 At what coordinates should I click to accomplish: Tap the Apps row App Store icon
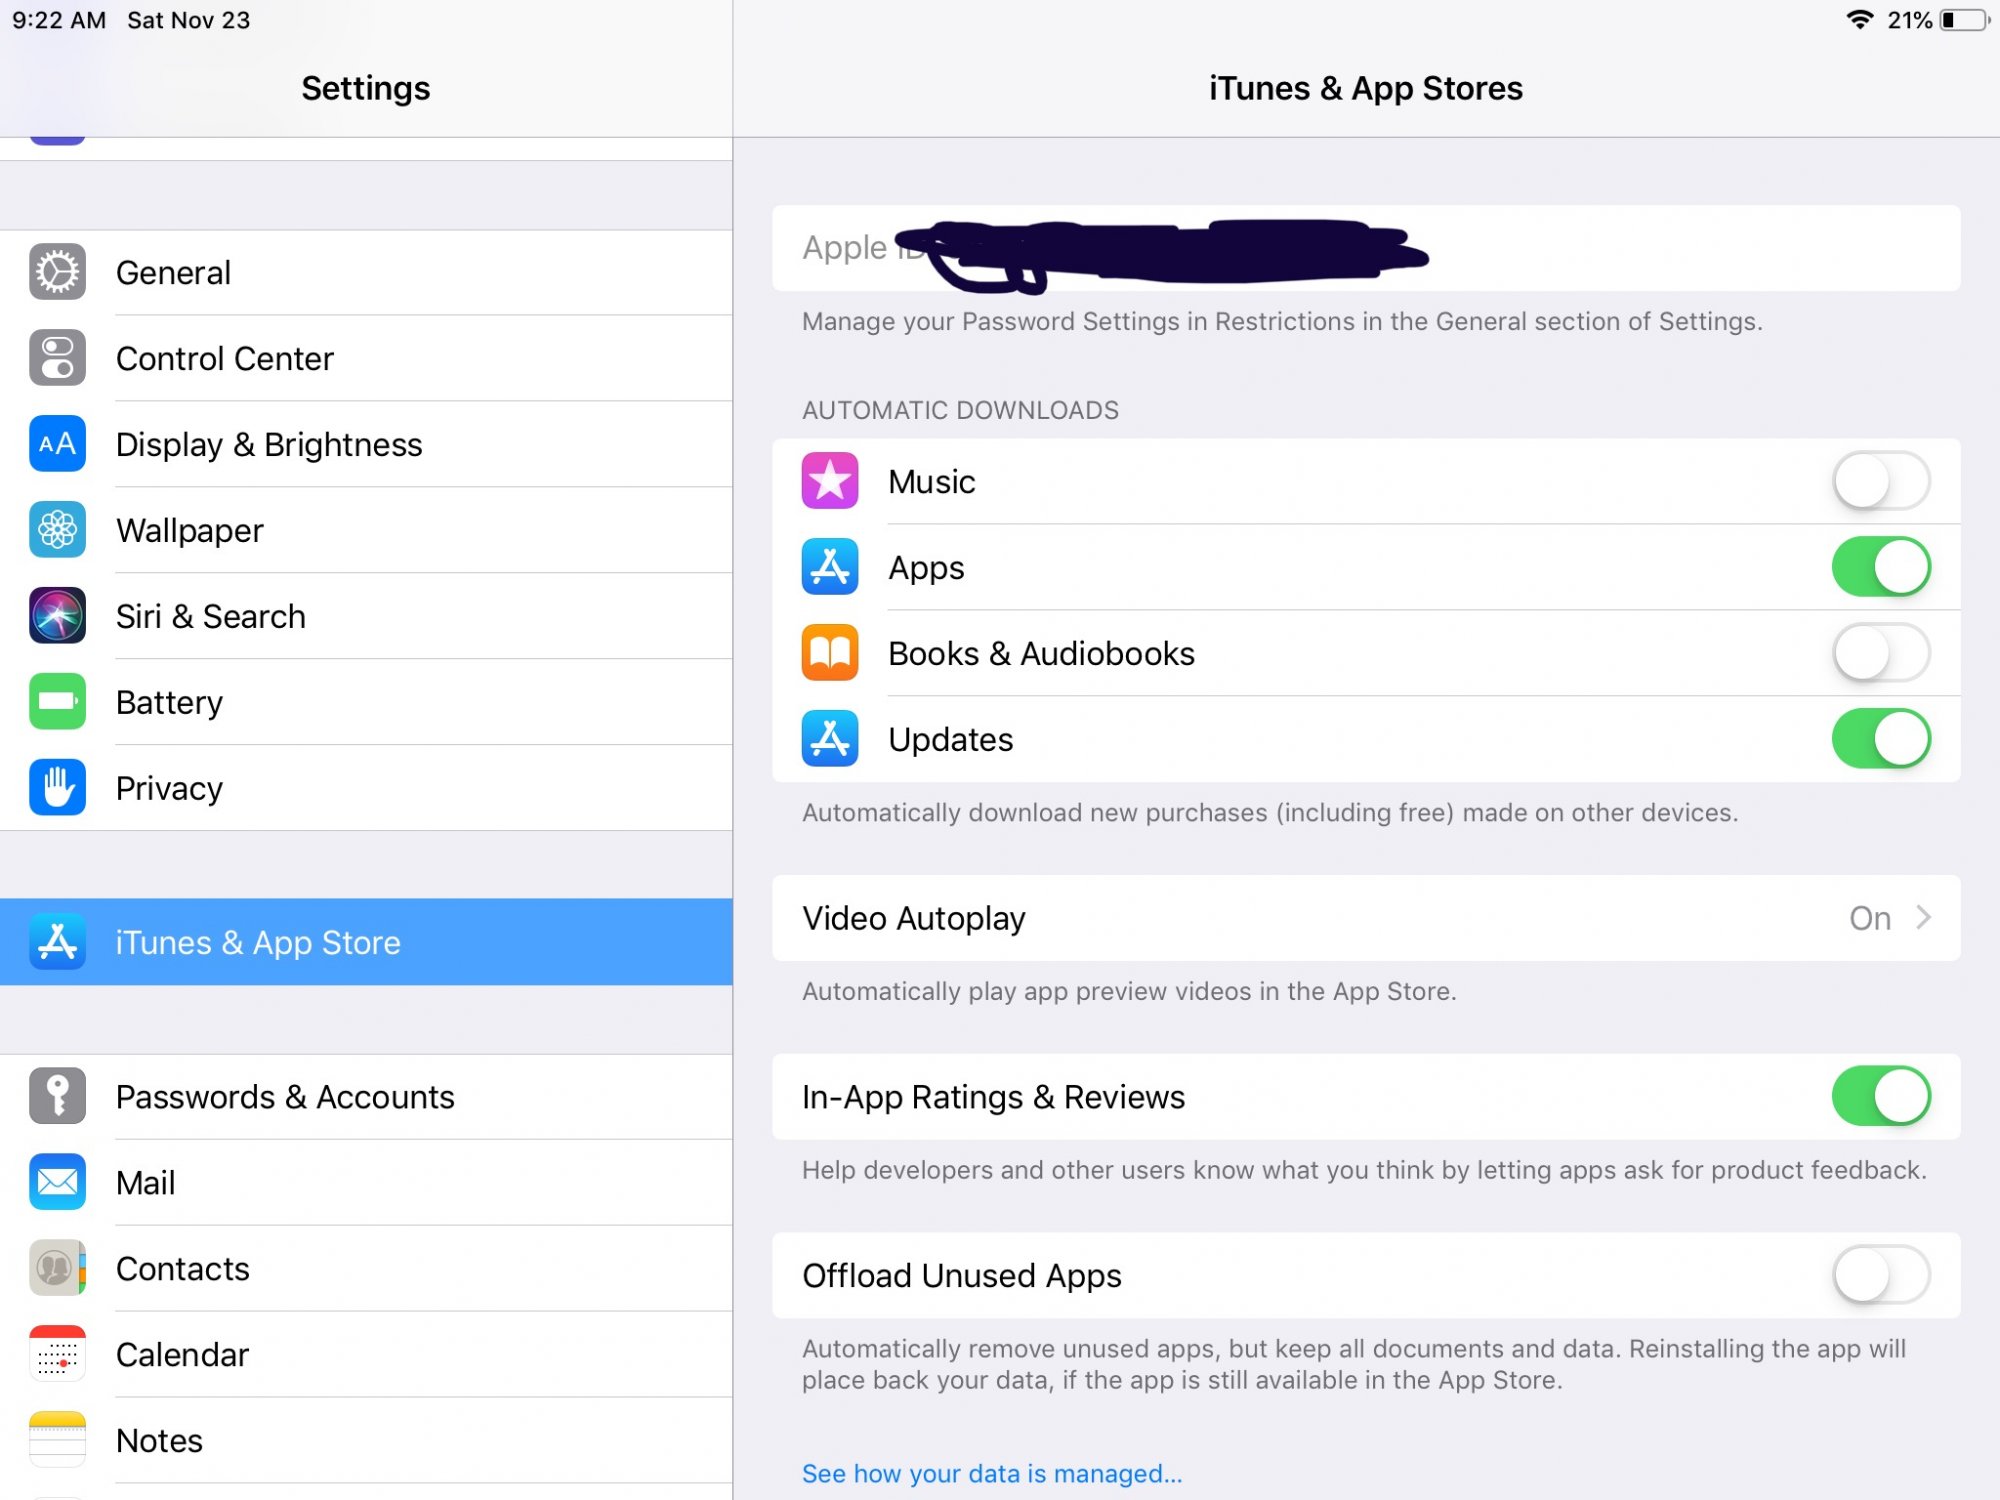point(830,567)
